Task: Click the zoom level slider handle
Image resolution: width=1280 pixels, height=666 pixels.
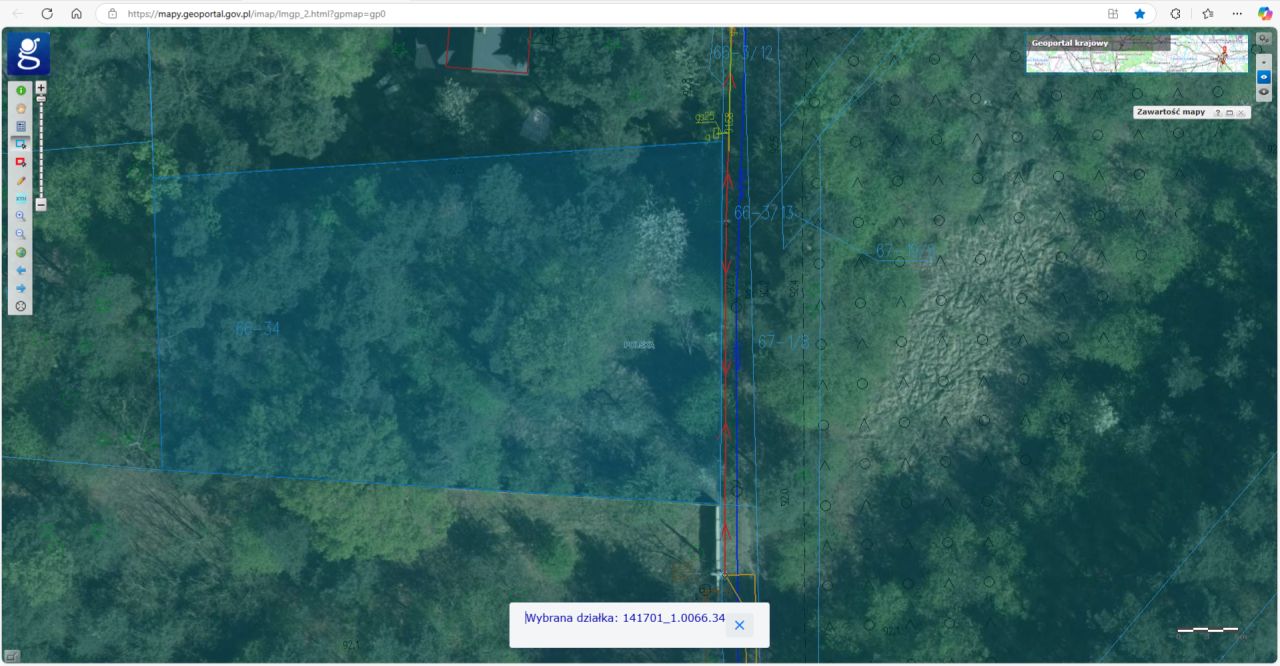Action: [x=41, y=99]
